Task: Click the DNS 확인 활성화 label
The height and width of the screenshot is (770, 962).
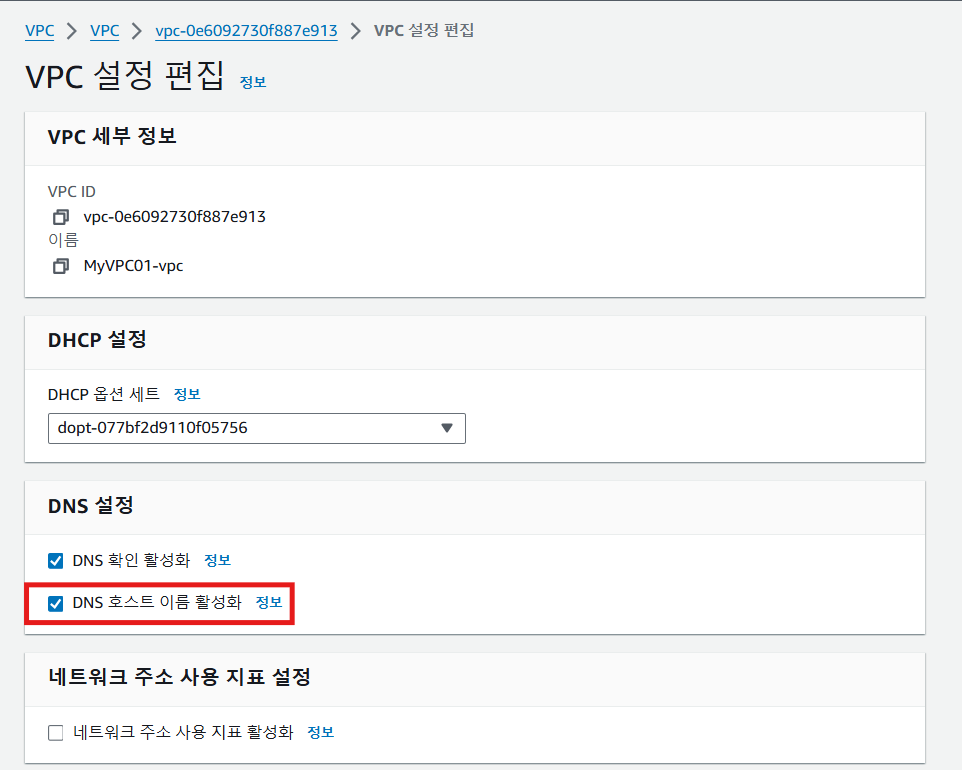Action: click(131, 560)
